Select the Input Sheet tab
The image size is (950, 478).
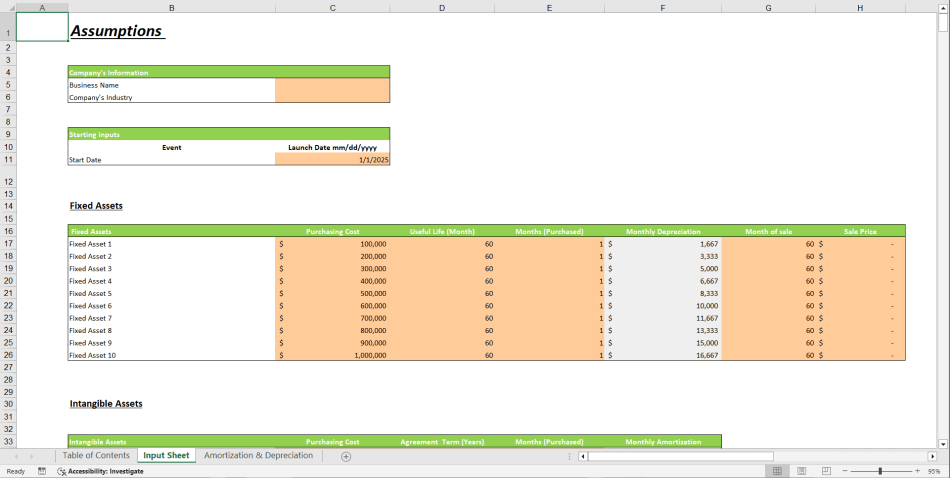coord(166,456)
